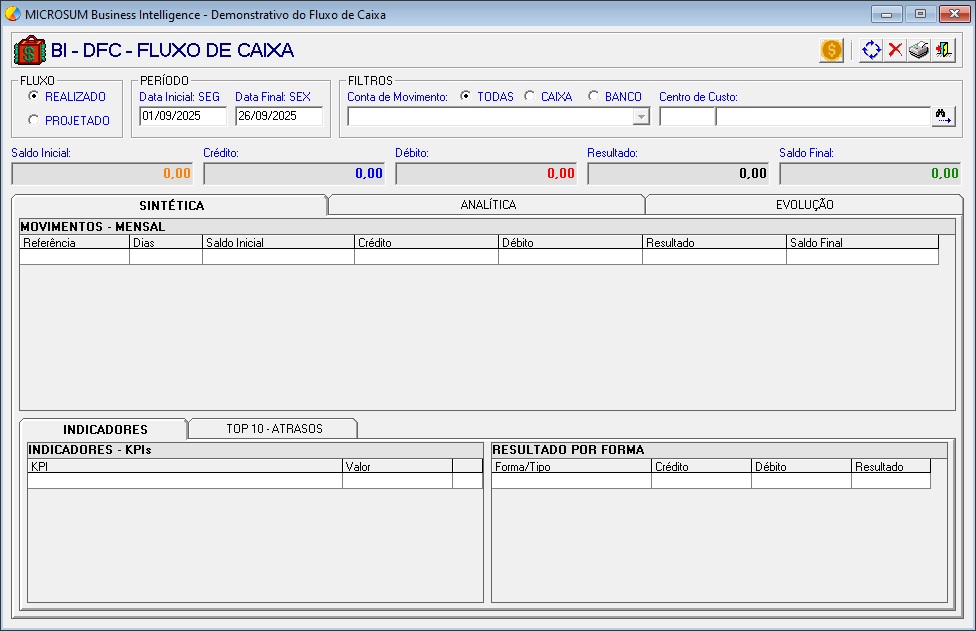
Task: Click the Débito header in Resultado por Forma
Action: coord(801,466)
